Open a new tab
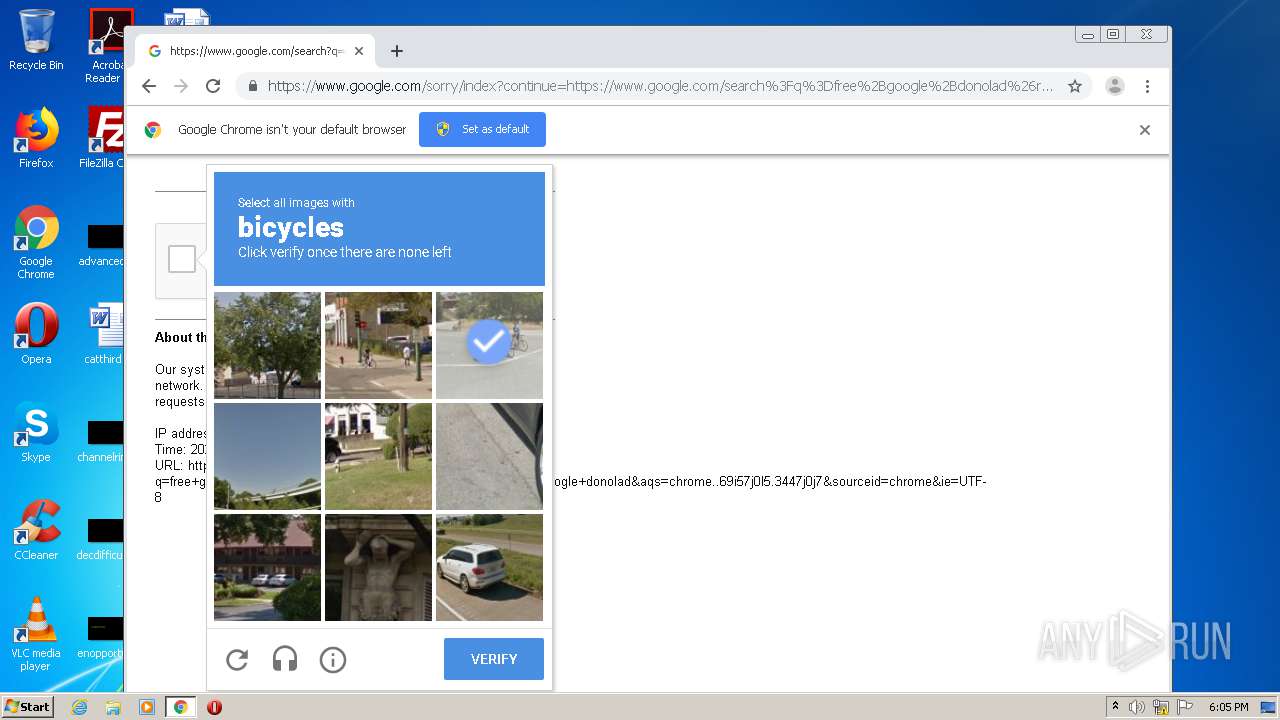Image resolution: width=1280 pixels, height=720 pixels. [397, 51]
